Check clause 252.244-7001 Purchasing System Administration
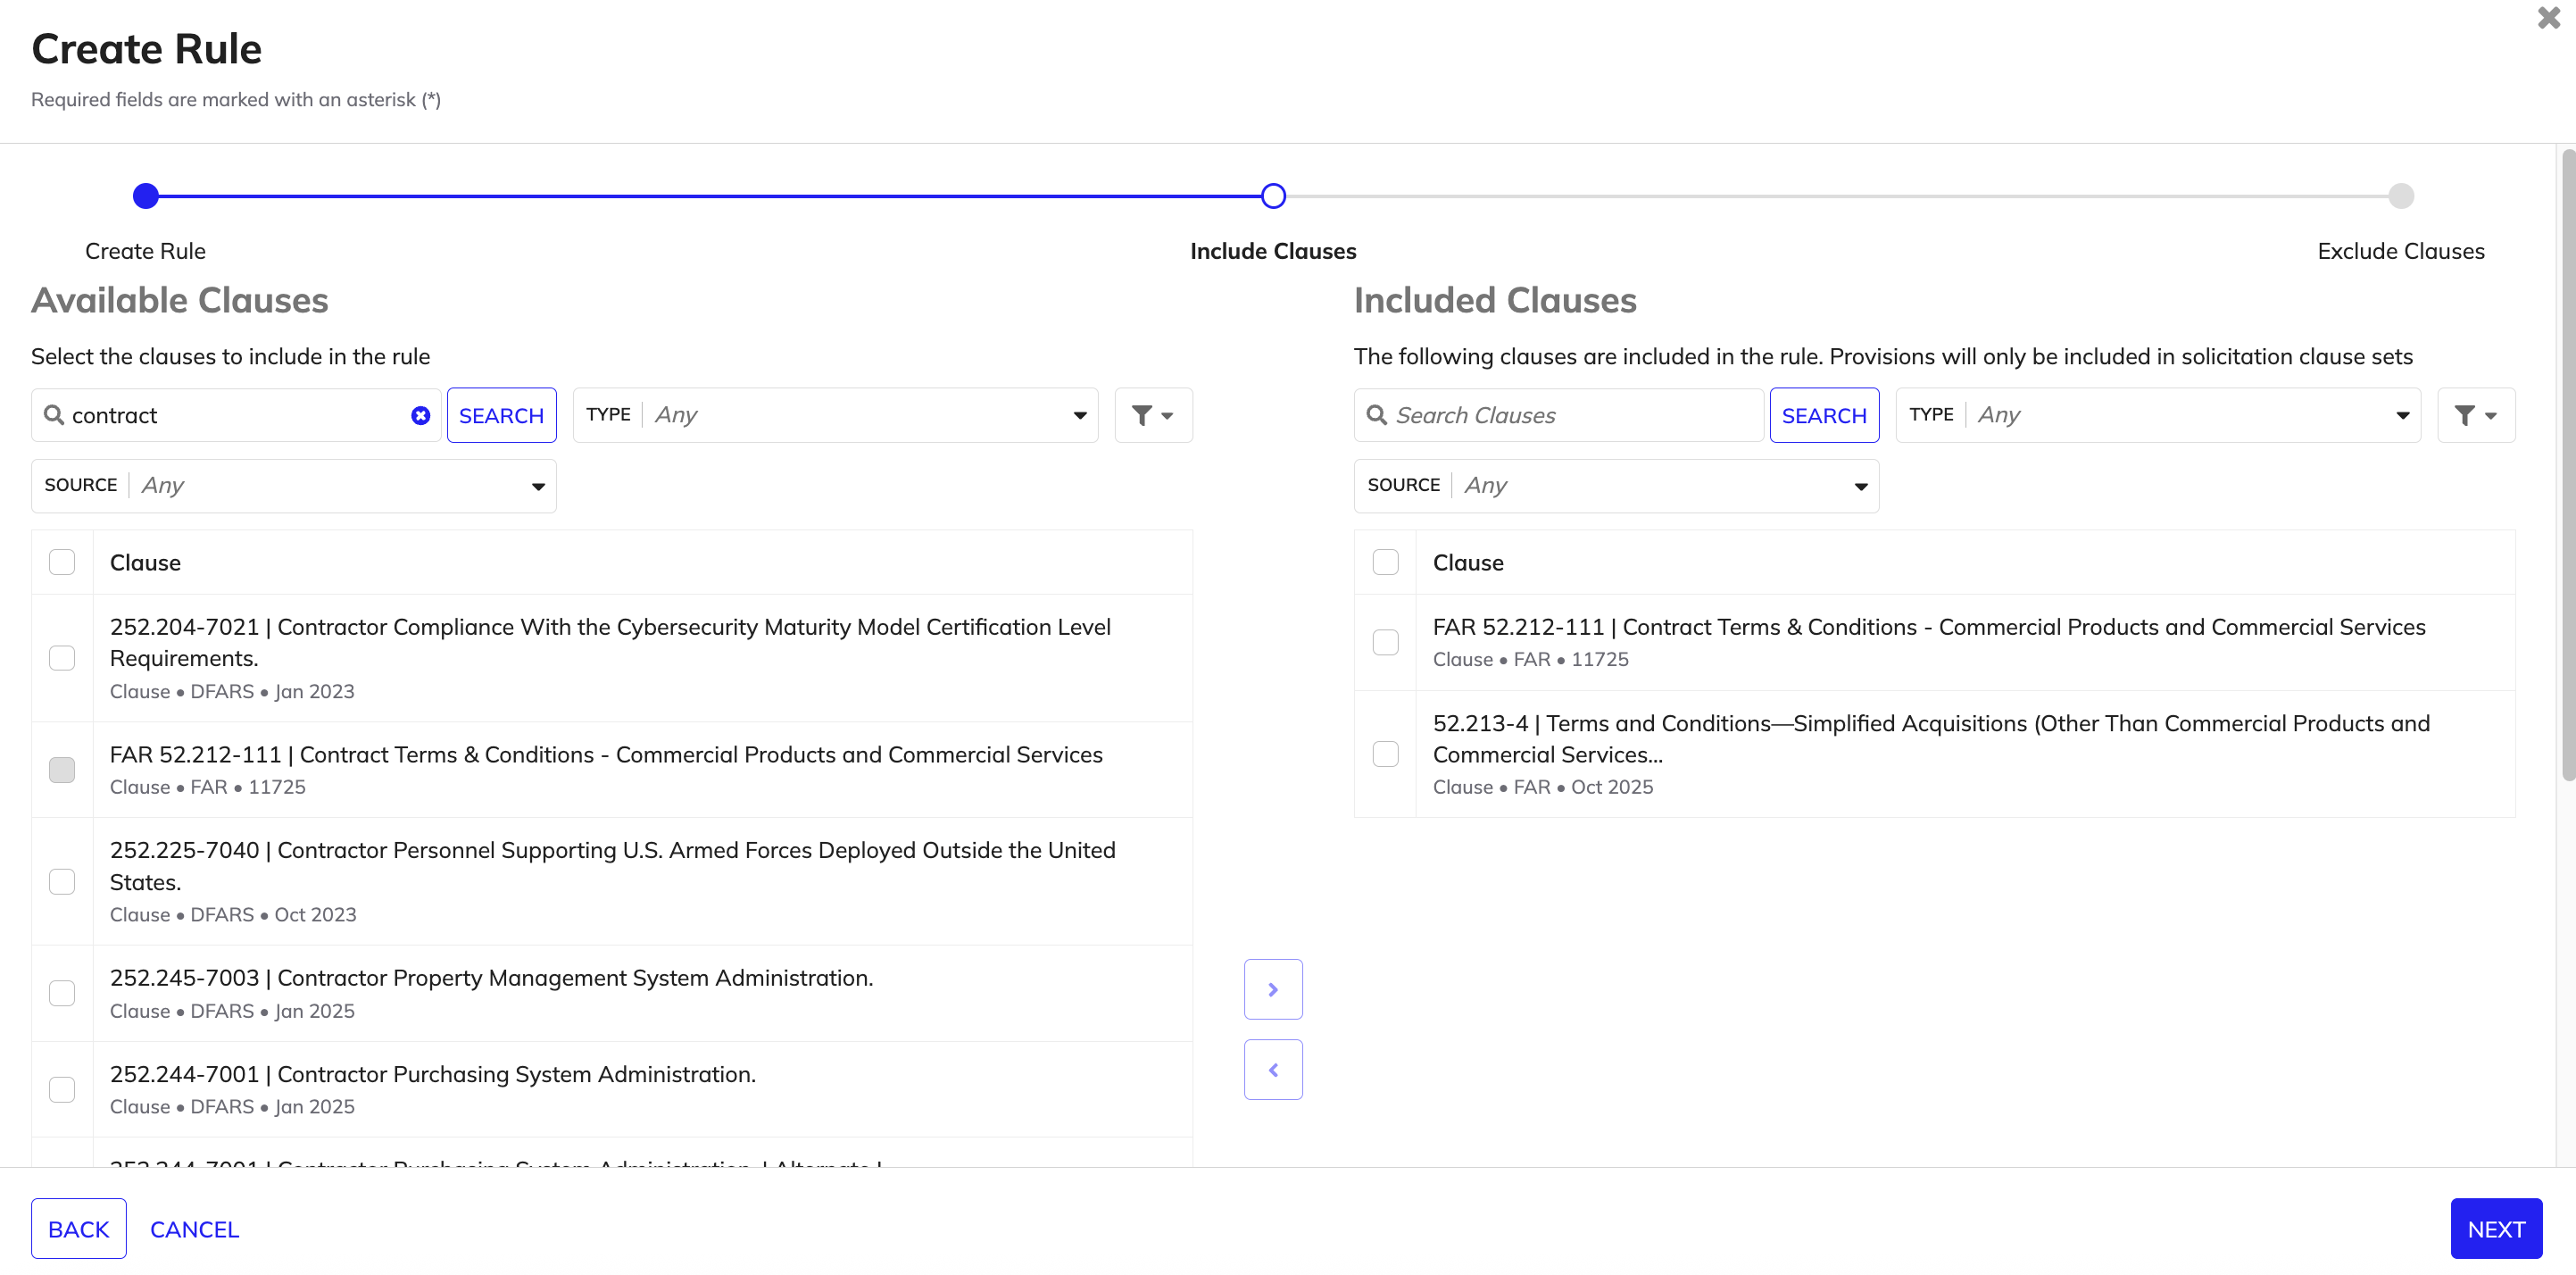 (62, 1089)
